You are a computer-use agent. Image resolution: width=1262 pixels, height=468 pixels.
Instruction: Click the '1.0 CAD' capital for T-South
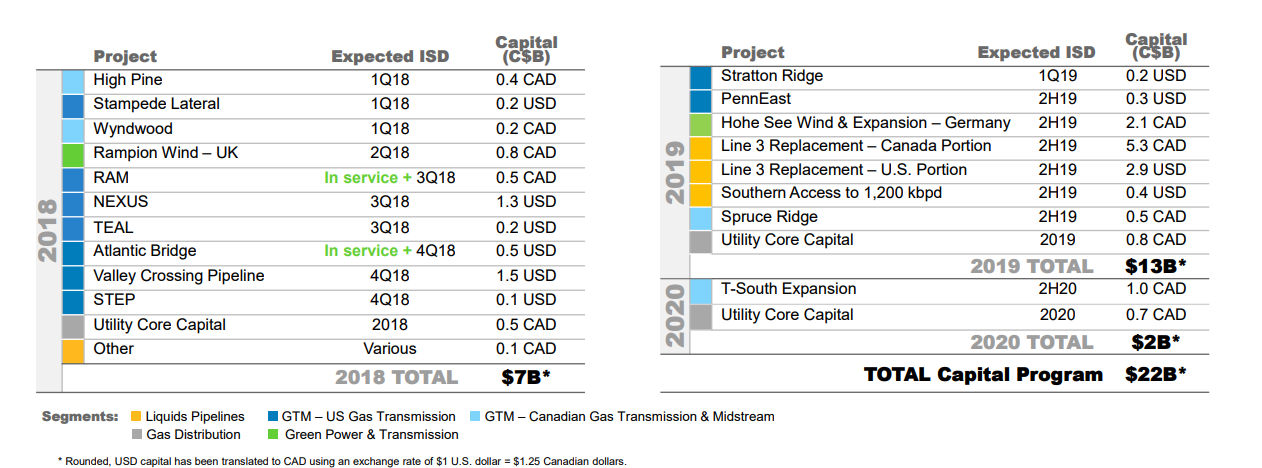1156,289
